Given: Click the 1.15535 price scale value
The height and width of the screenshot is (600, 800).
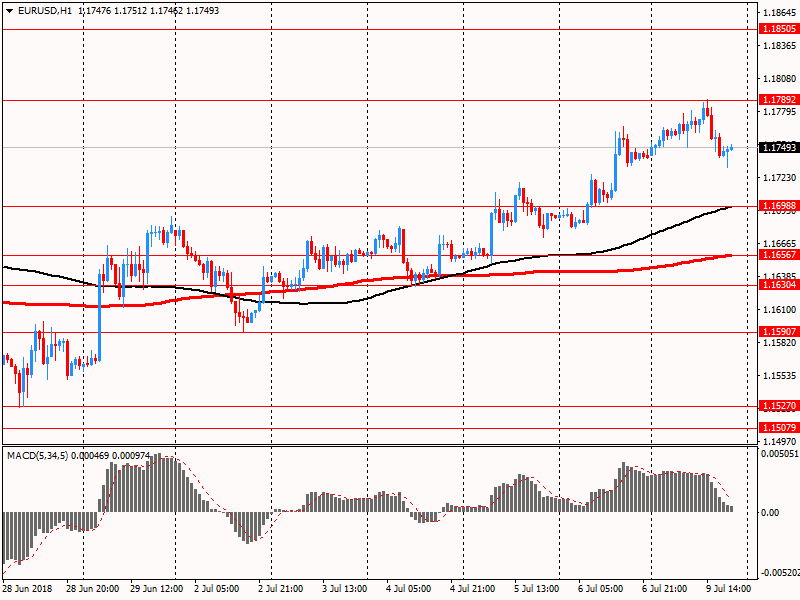Looking at the screenshot, I should tap(779, 376).
